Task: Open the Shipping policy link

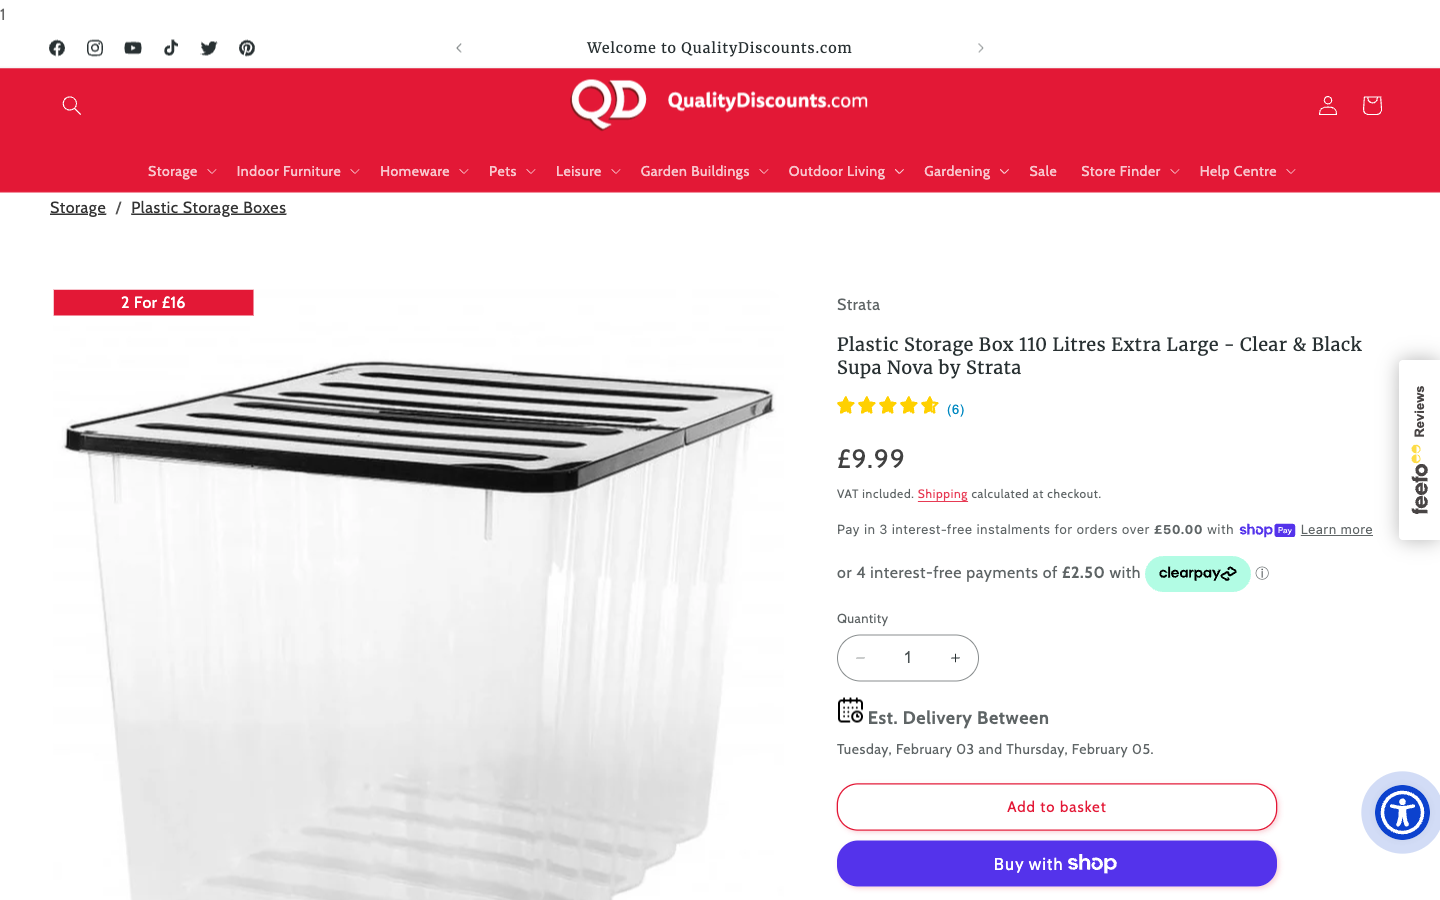Action: [942, 494]
